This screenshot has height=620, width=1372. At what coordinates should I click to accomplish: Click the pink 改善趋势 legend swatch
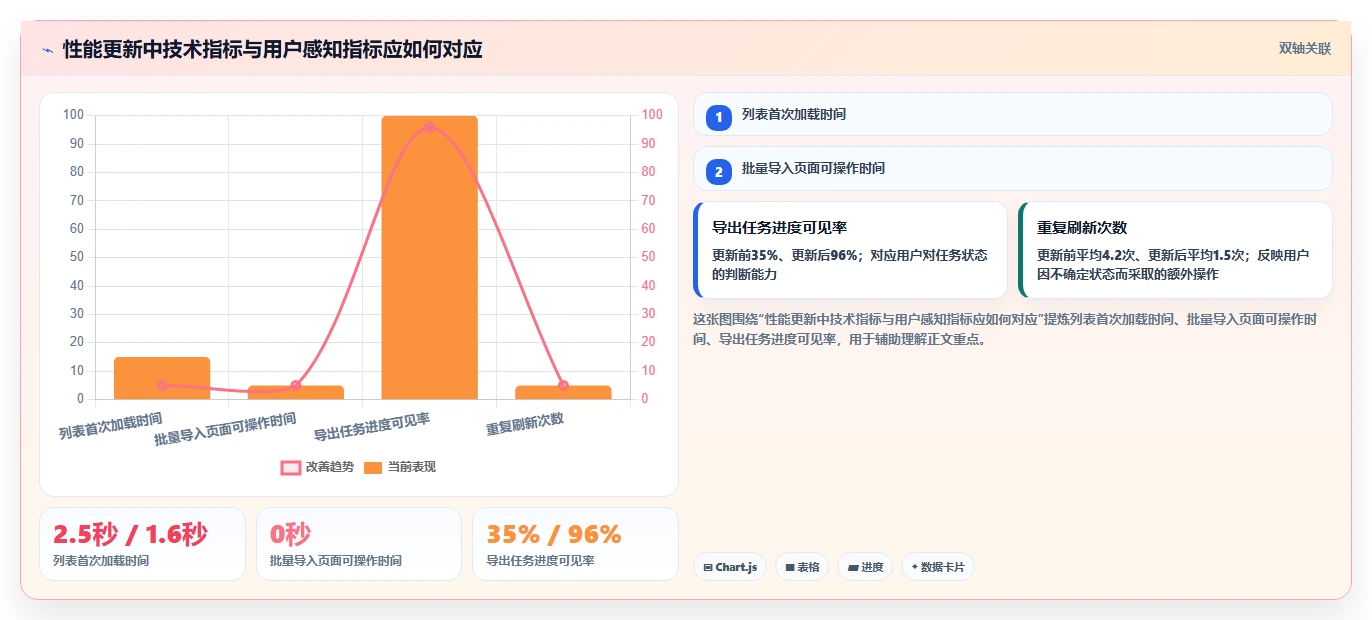tap(291, 467)
